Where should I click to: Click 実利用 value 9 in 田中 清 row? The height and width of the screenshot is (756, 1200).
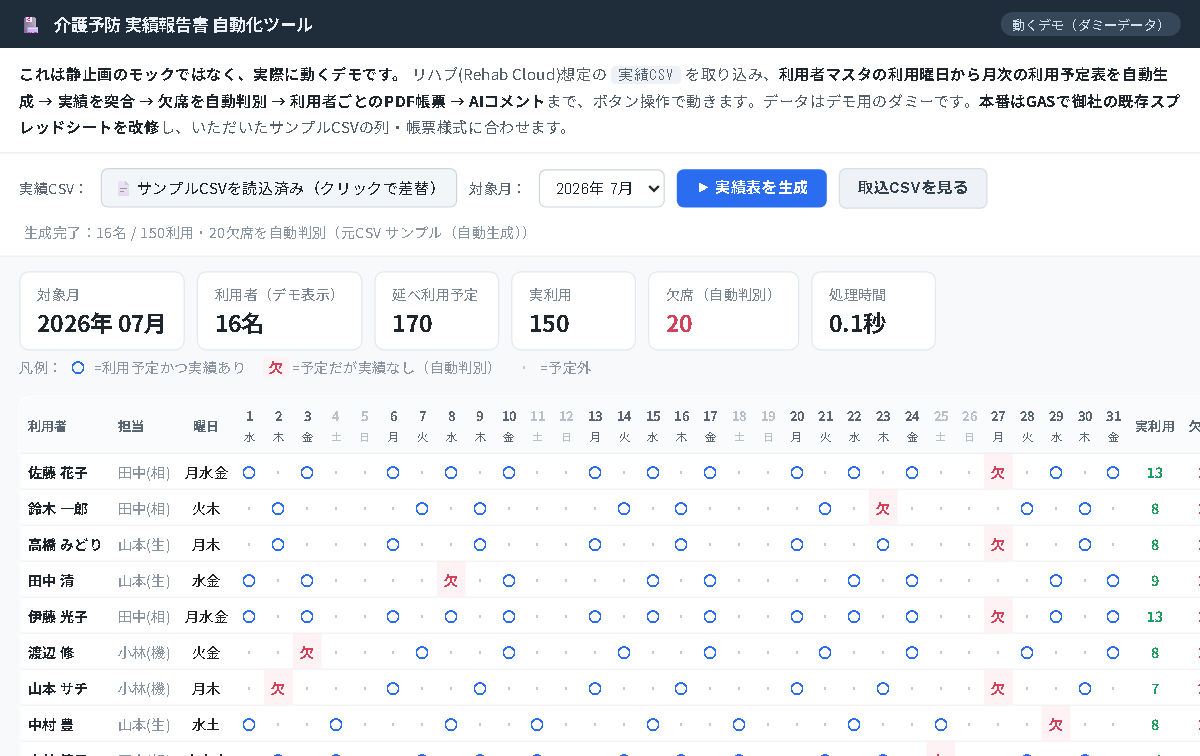coord(1155,581)
